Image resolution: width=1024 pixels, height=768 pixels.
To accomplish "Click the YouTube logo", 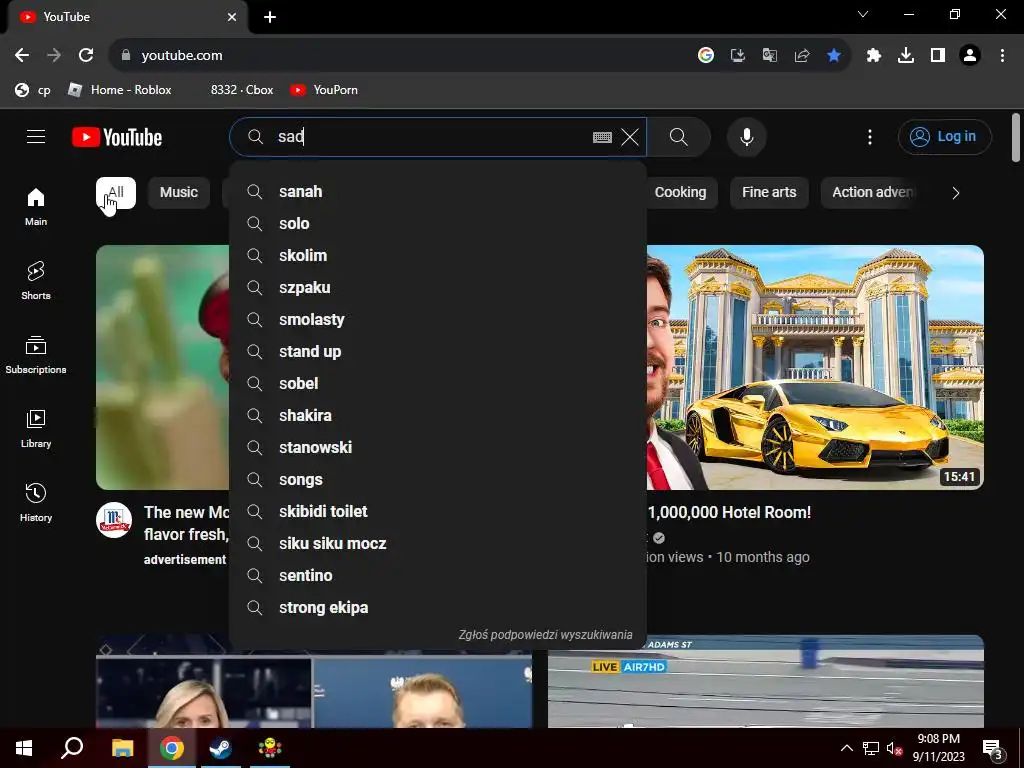I will click(117, 137).
